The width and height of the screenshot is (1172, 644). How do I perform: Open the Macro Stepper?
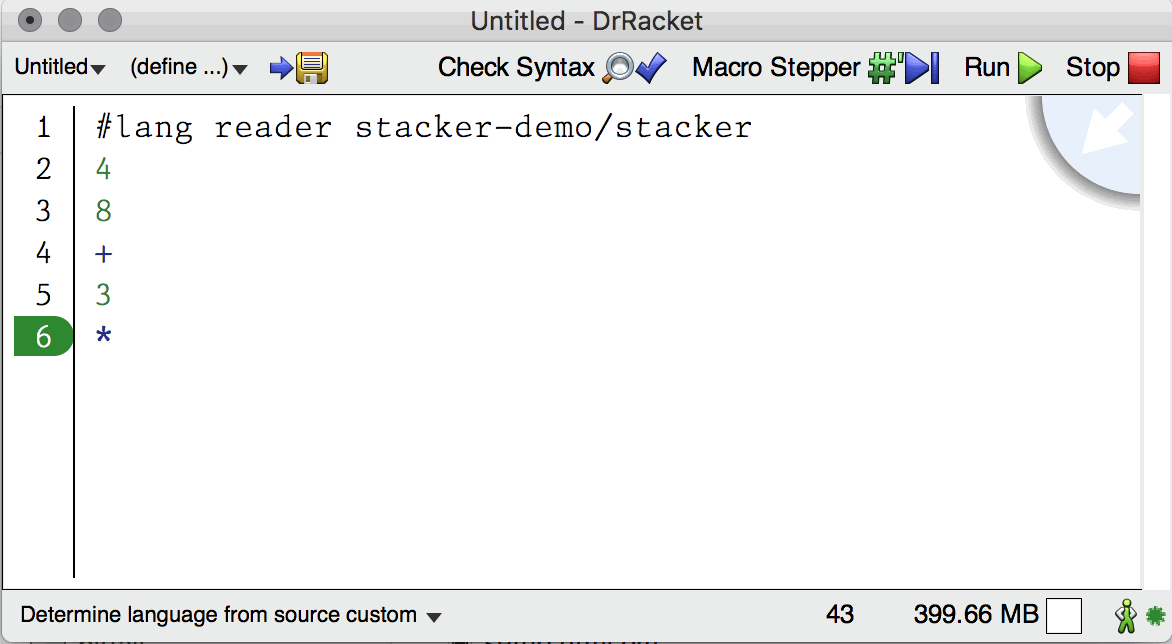pyautogui.click(x=816, y=68)
